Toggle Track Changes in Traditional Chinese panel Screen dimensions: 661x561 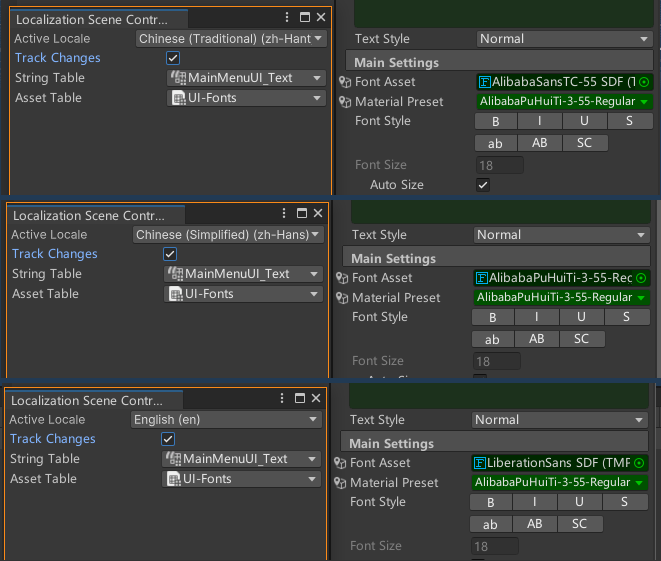pos(173,58)
